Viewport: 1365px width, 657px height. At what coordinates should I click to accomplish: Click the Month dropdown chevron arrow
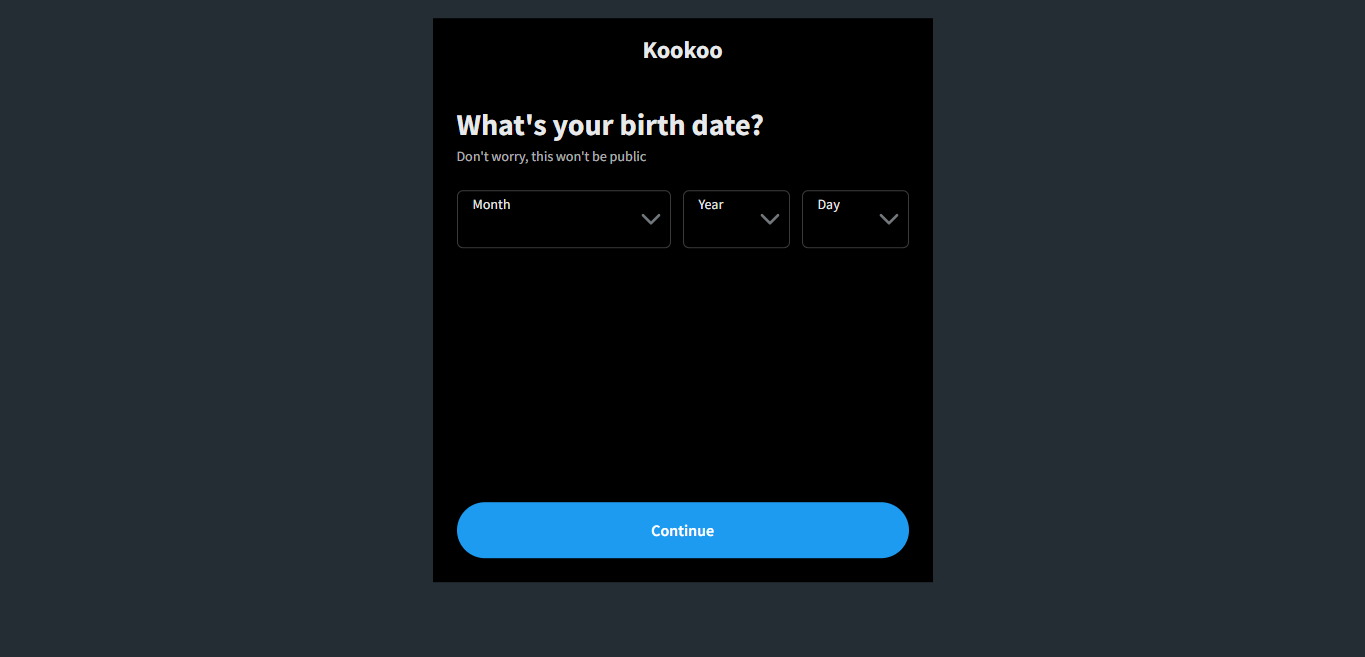[650, 219]
